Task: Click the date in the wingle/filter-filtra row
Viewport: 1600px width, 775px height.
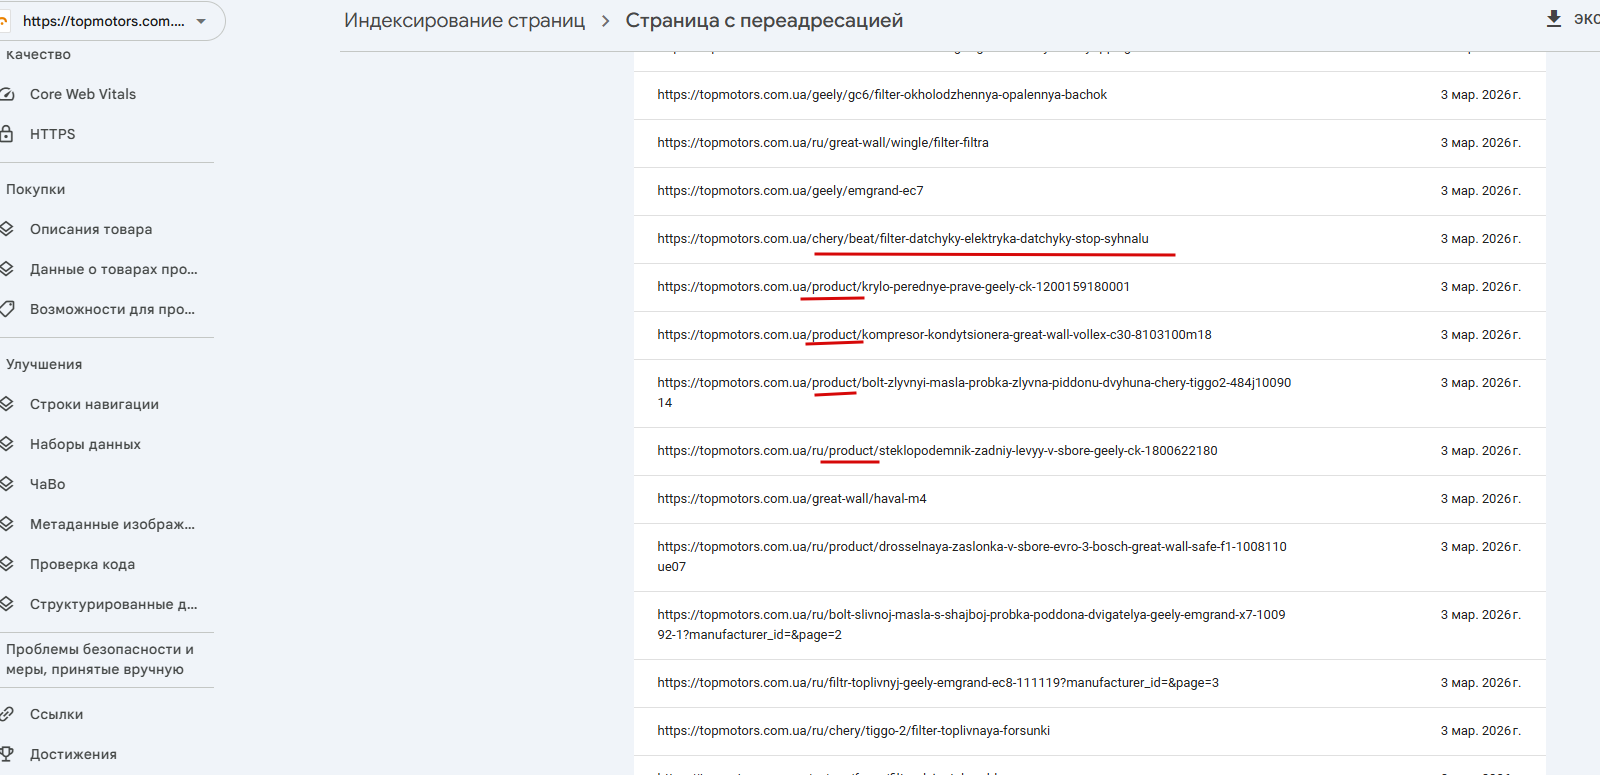Action: [x=1480, y=143]
